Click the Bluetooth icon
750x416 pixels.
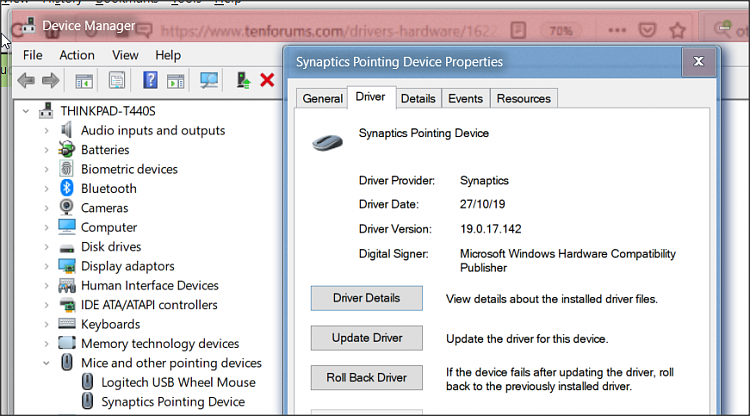pos(66,188)
